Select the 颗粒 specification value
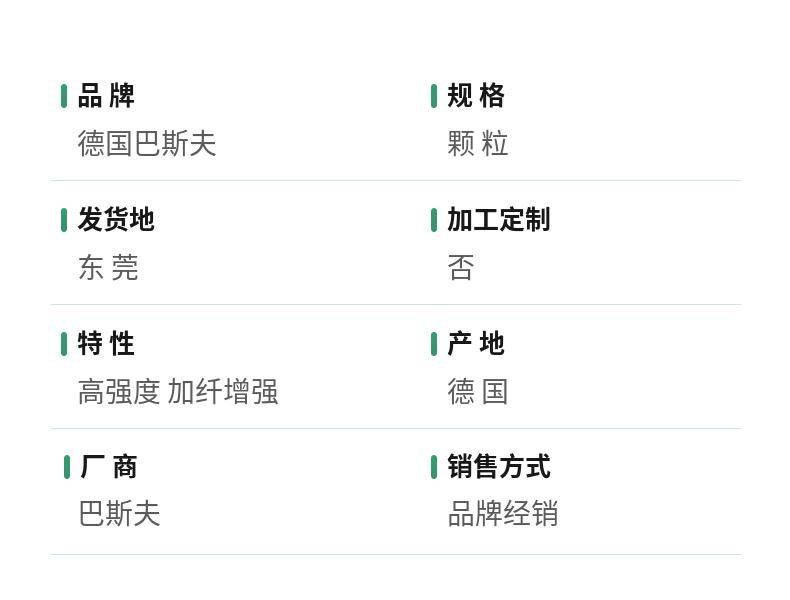 tap(478, 144)
